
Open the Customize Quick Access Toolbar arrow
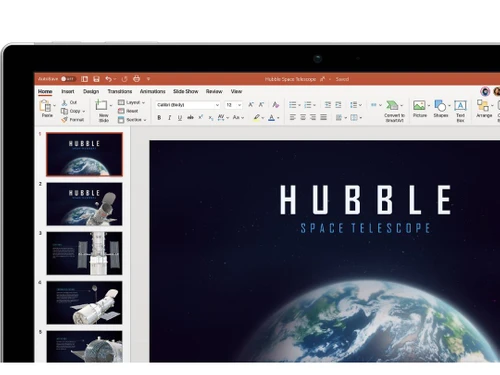click(x=148, y=79)
